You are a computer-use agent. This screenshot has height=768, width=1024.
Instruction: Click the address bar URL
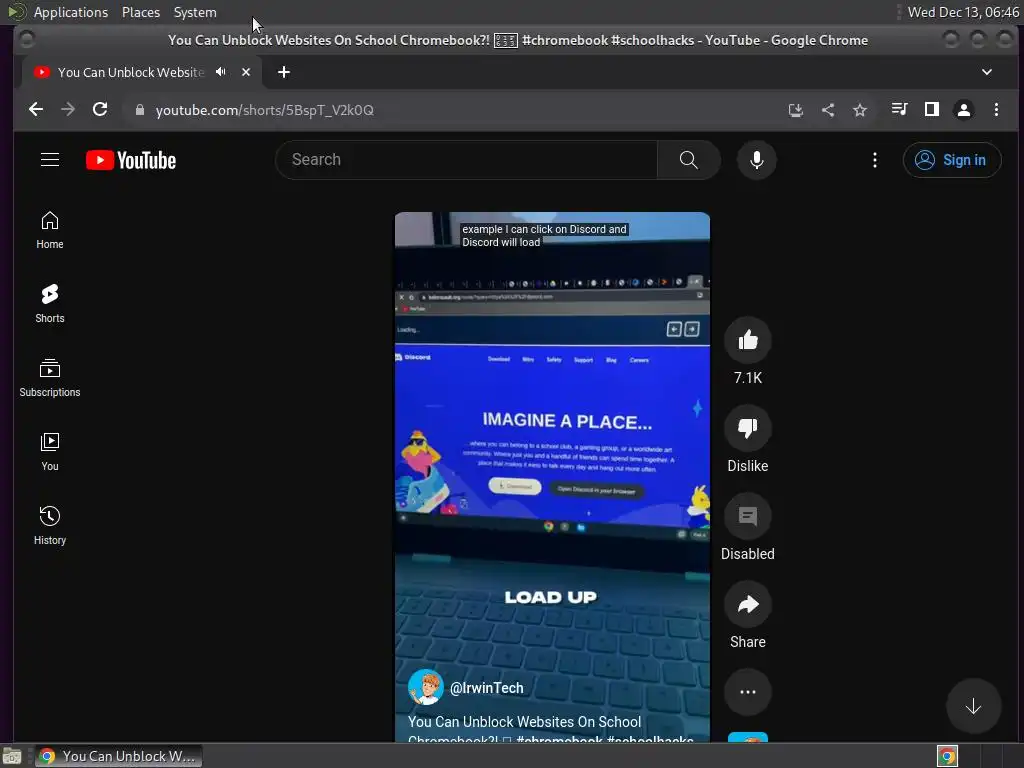(x=264, y=110)
